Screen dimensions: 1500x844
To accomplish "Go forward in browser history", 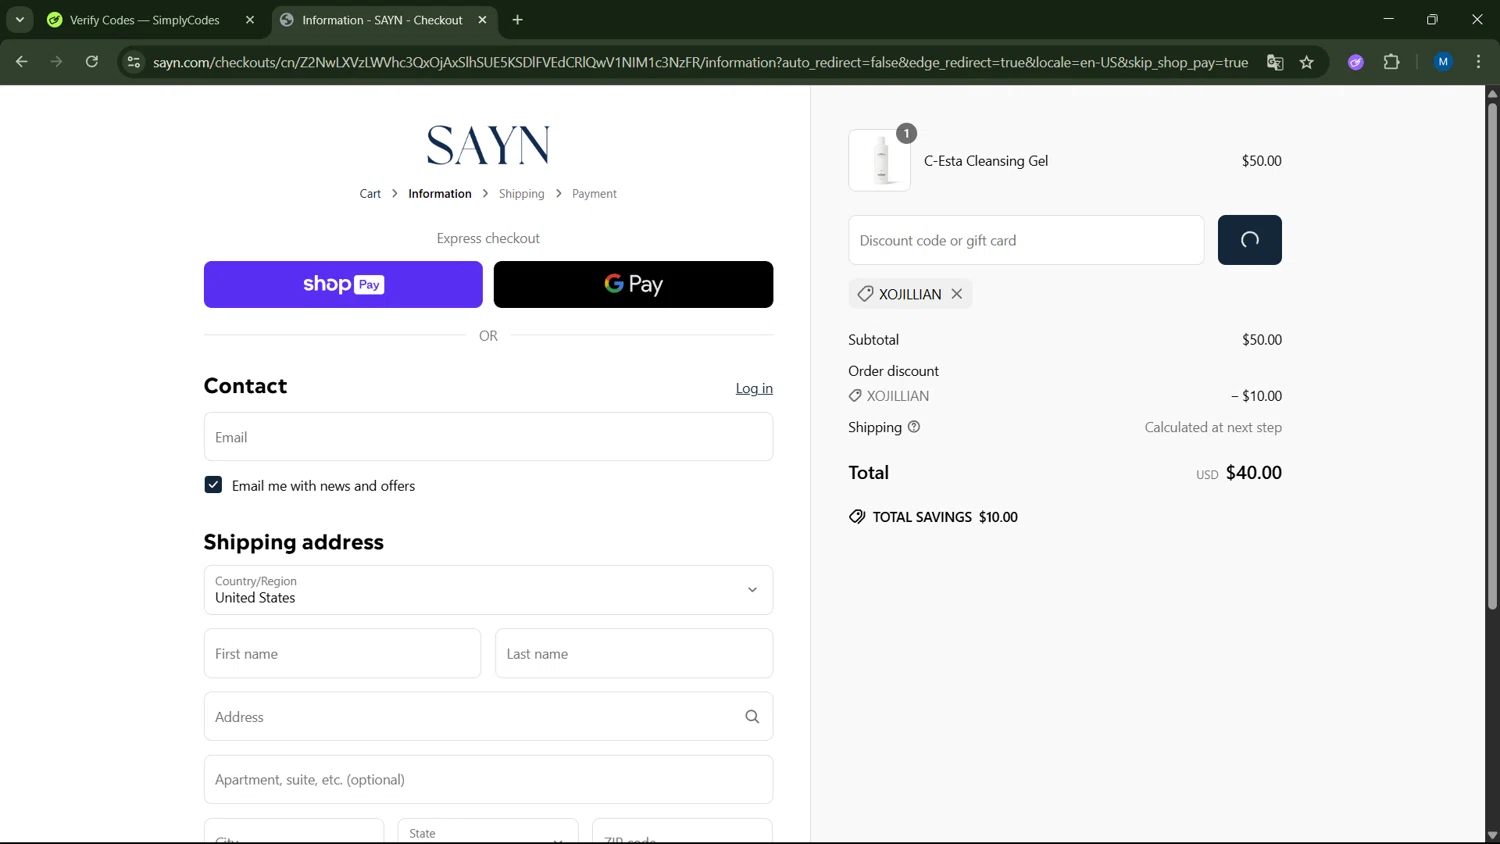I will coord(56,62).
